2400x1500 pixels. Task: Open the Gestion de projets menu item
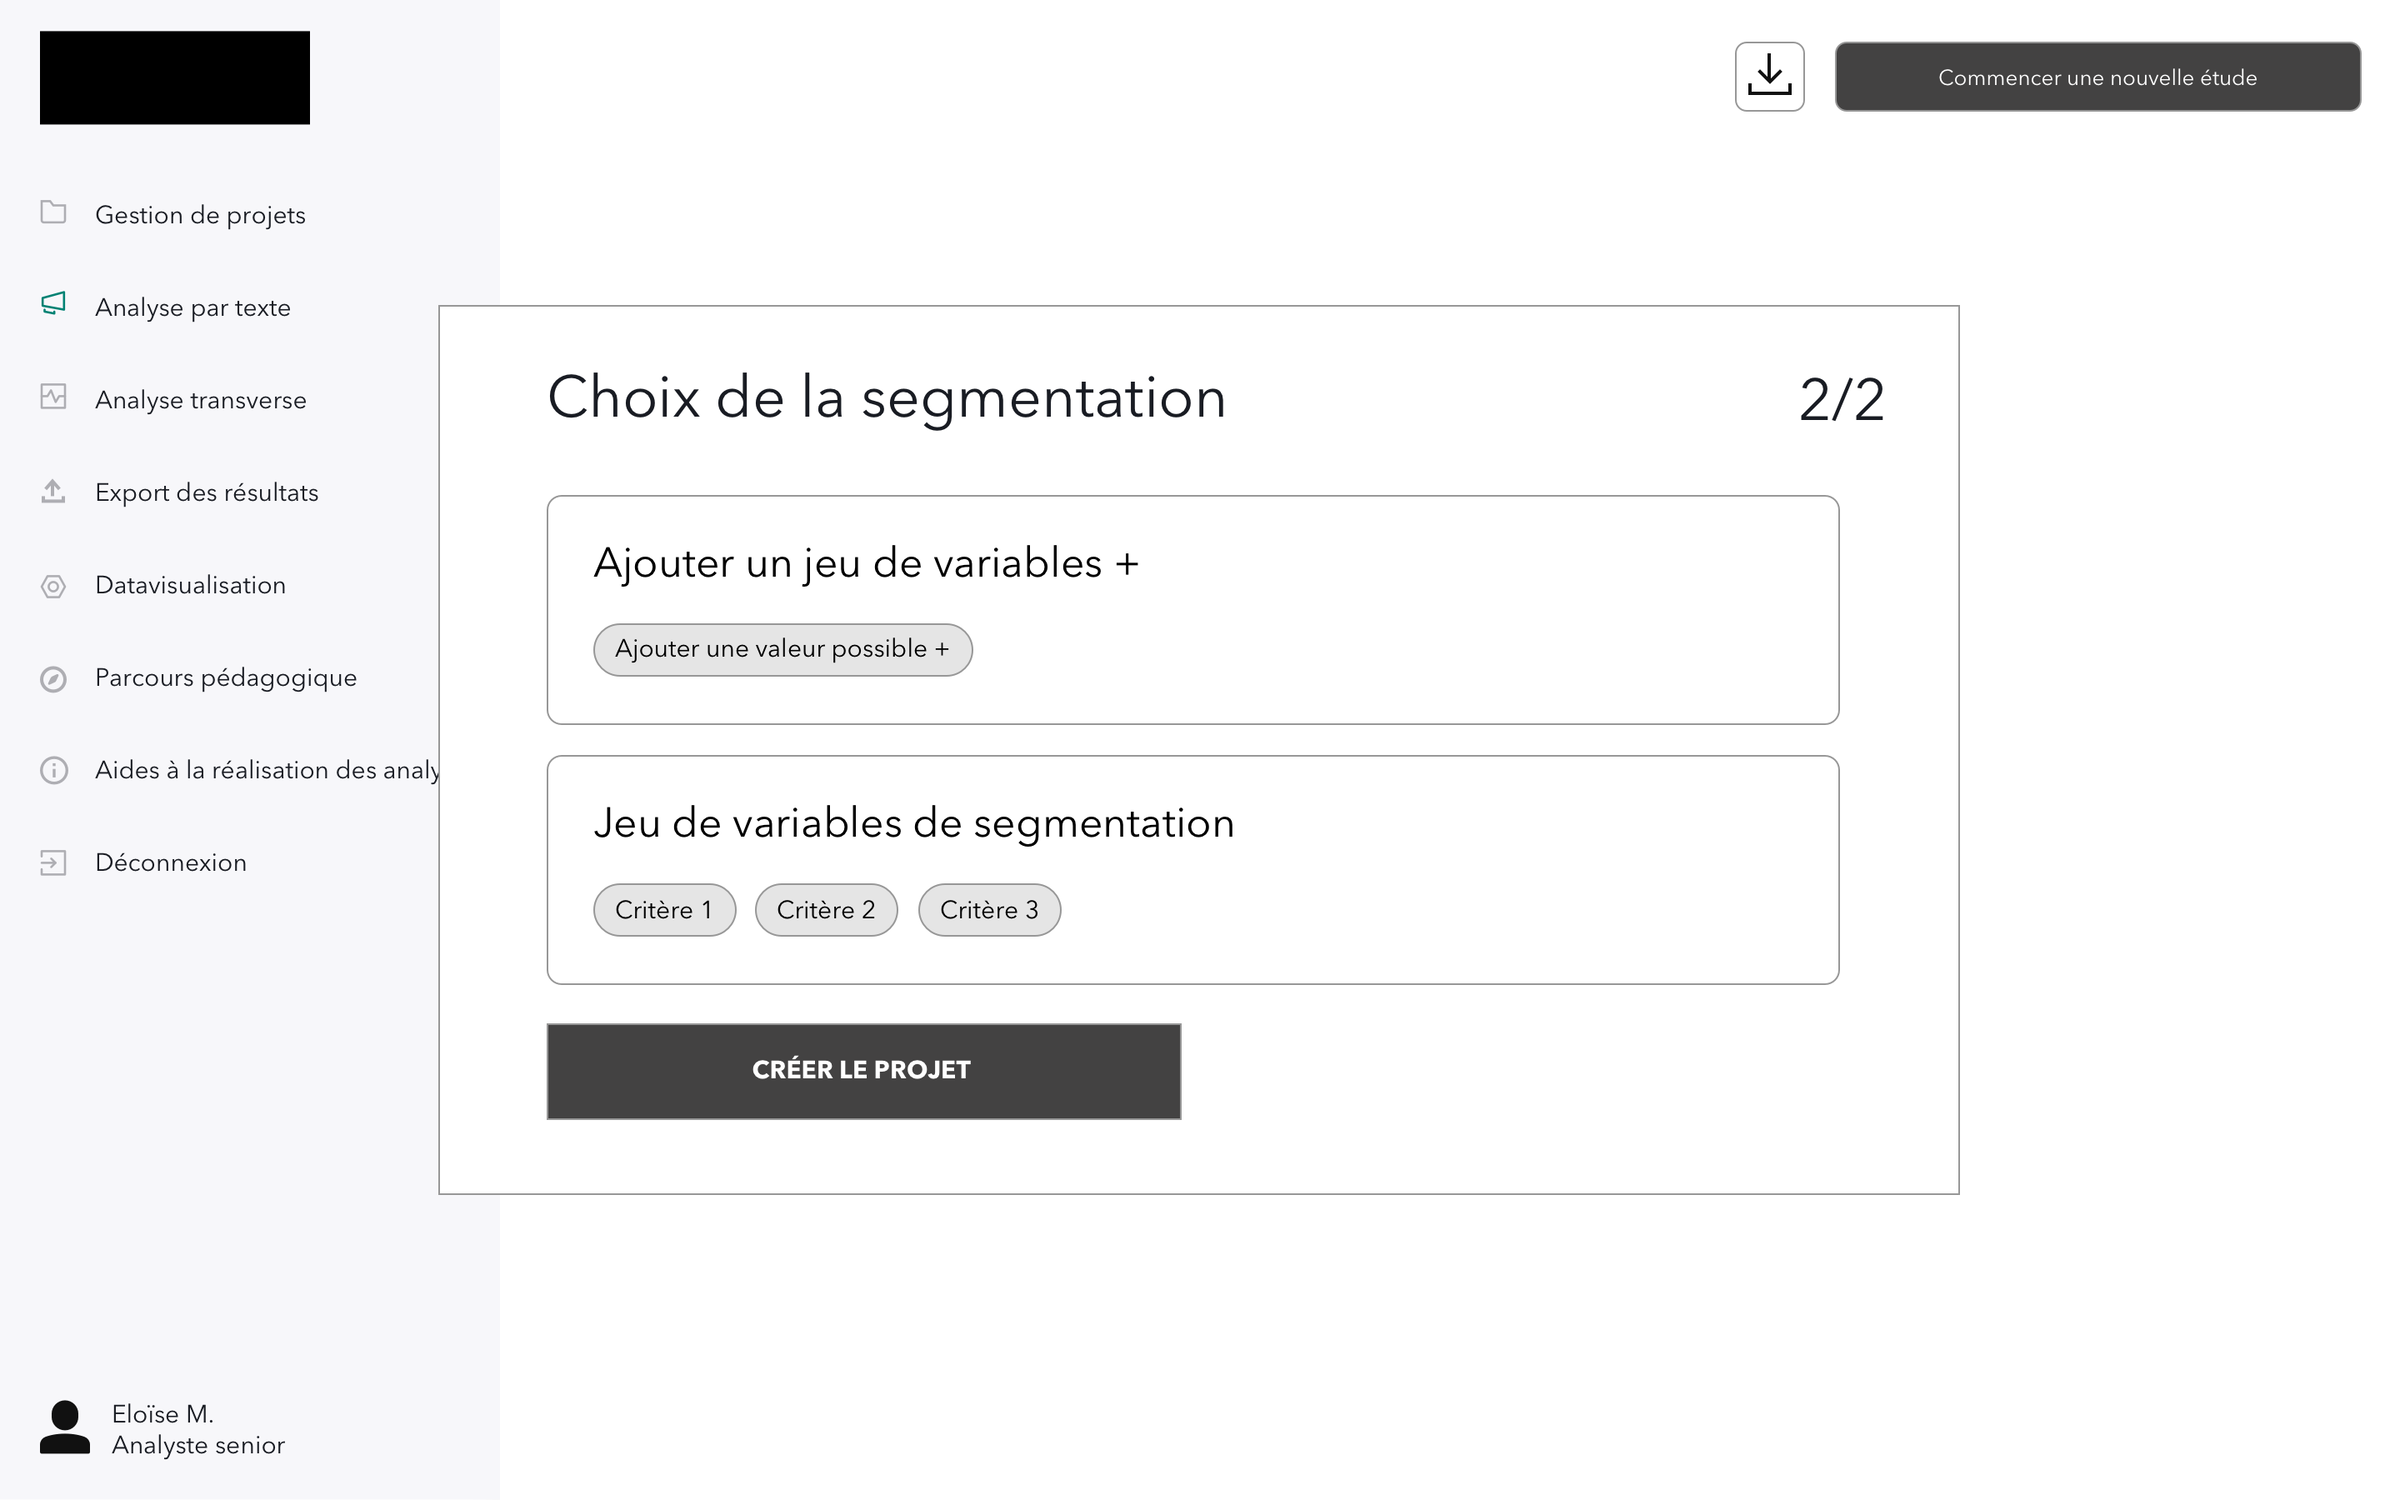pyautogui.click(x=200, y=215)
